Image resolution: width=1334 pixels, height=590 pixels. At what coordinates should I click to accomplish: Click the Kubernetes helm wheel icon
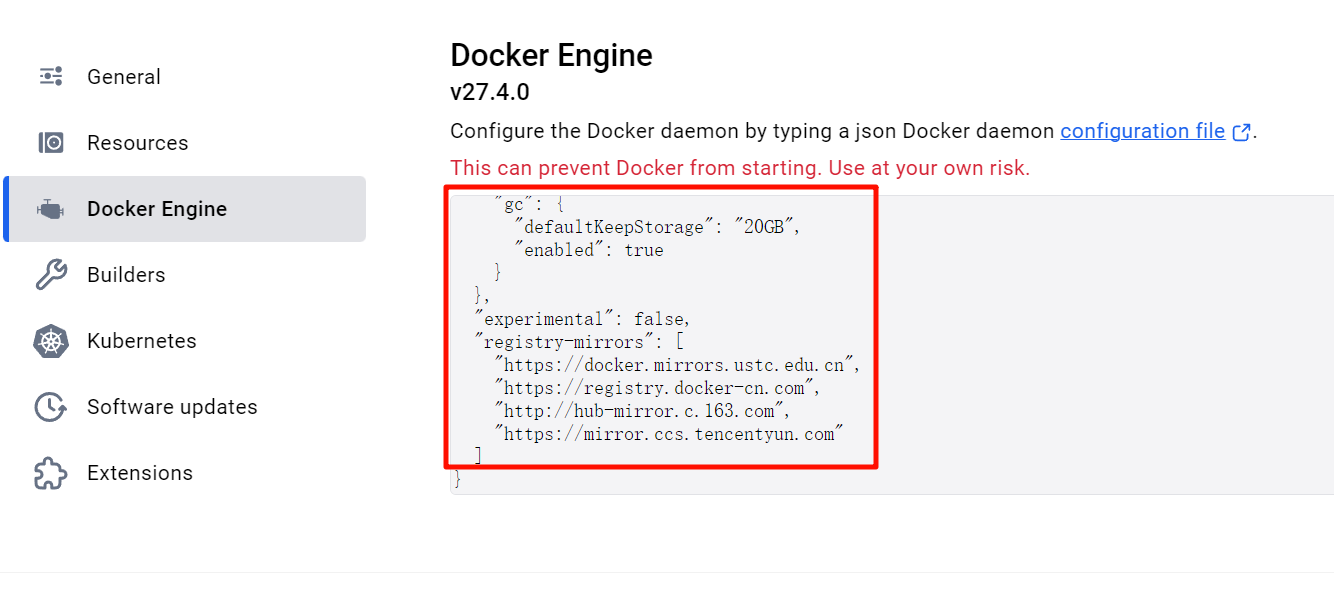click(x=51, y=341)
